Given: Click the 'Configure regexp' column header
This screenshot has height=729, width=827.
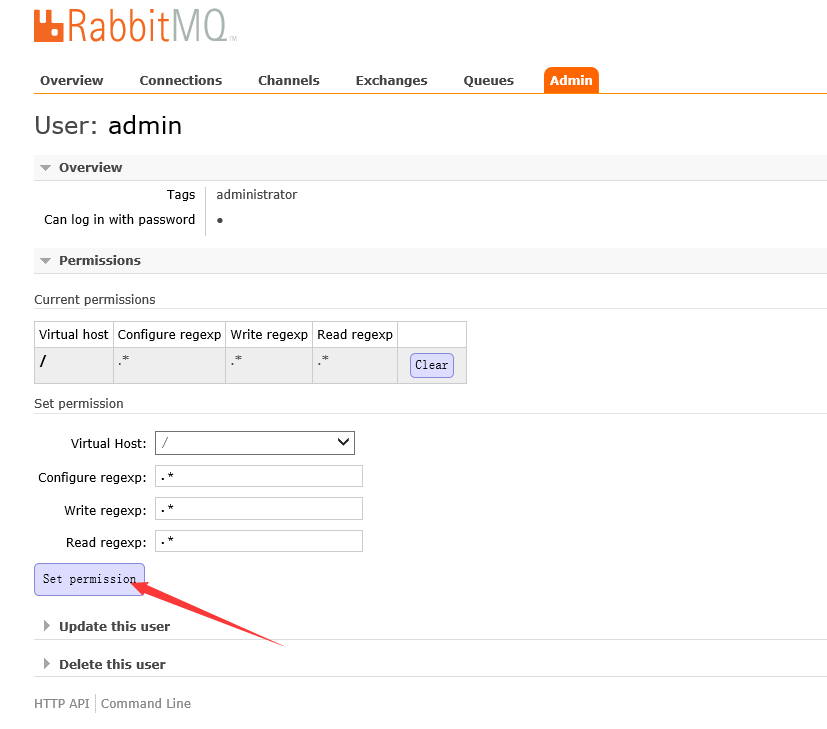Looking at the screenshot, I should click(169, 335).
